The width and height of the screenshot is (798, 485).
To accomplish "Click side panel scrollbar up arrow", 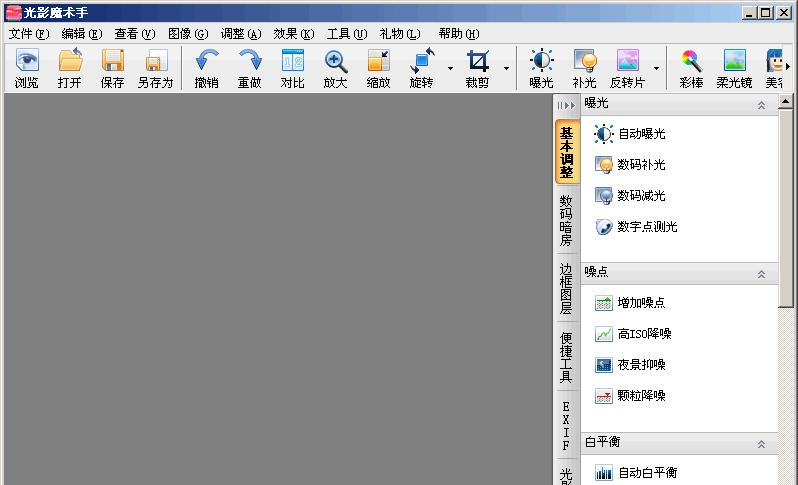I will [786, 101].
